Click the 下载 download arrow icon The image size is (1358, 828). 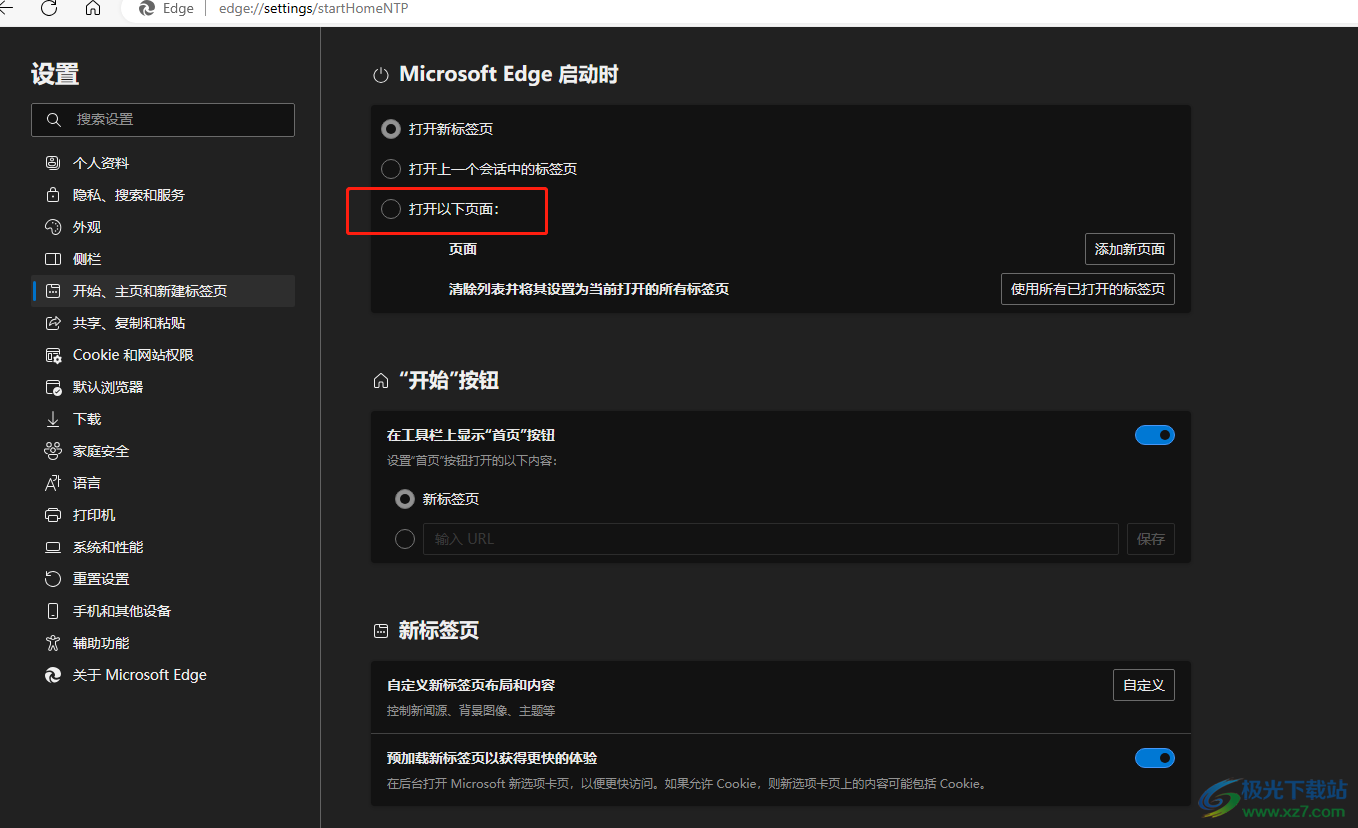coord(53,419)
